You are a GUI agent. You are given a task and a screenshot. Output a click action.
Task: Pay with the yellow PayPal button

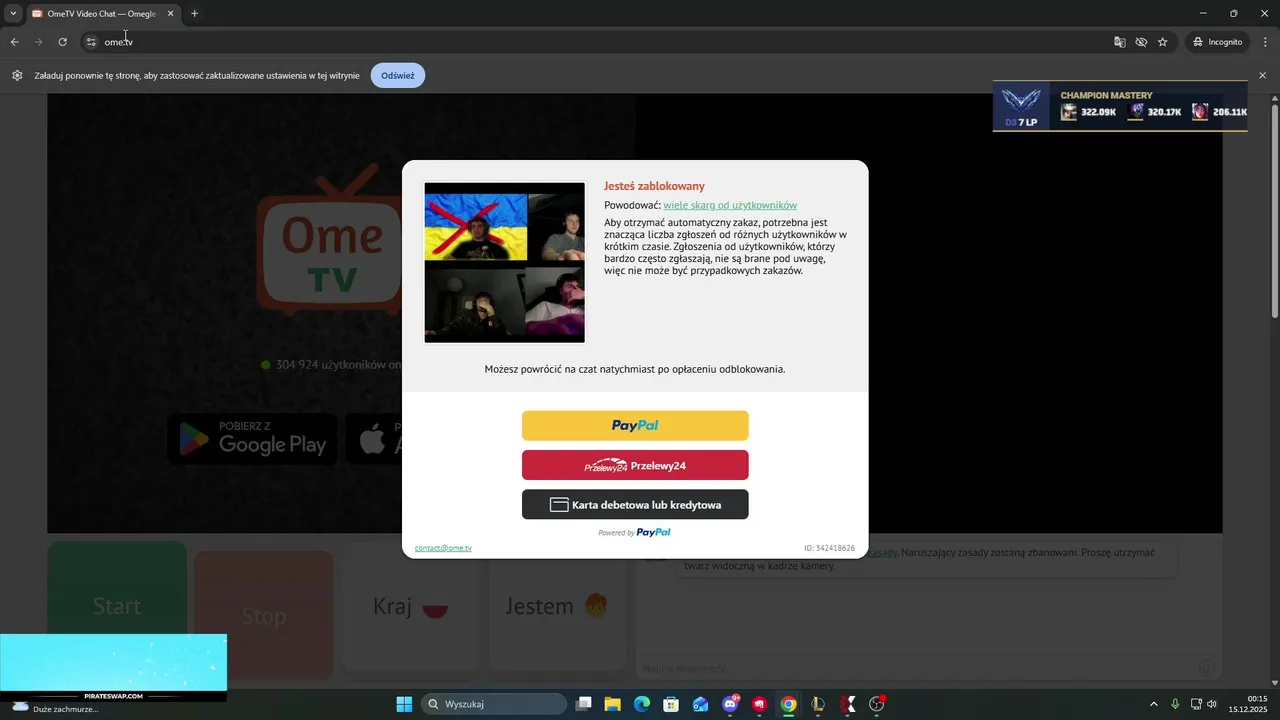(635, 425)
